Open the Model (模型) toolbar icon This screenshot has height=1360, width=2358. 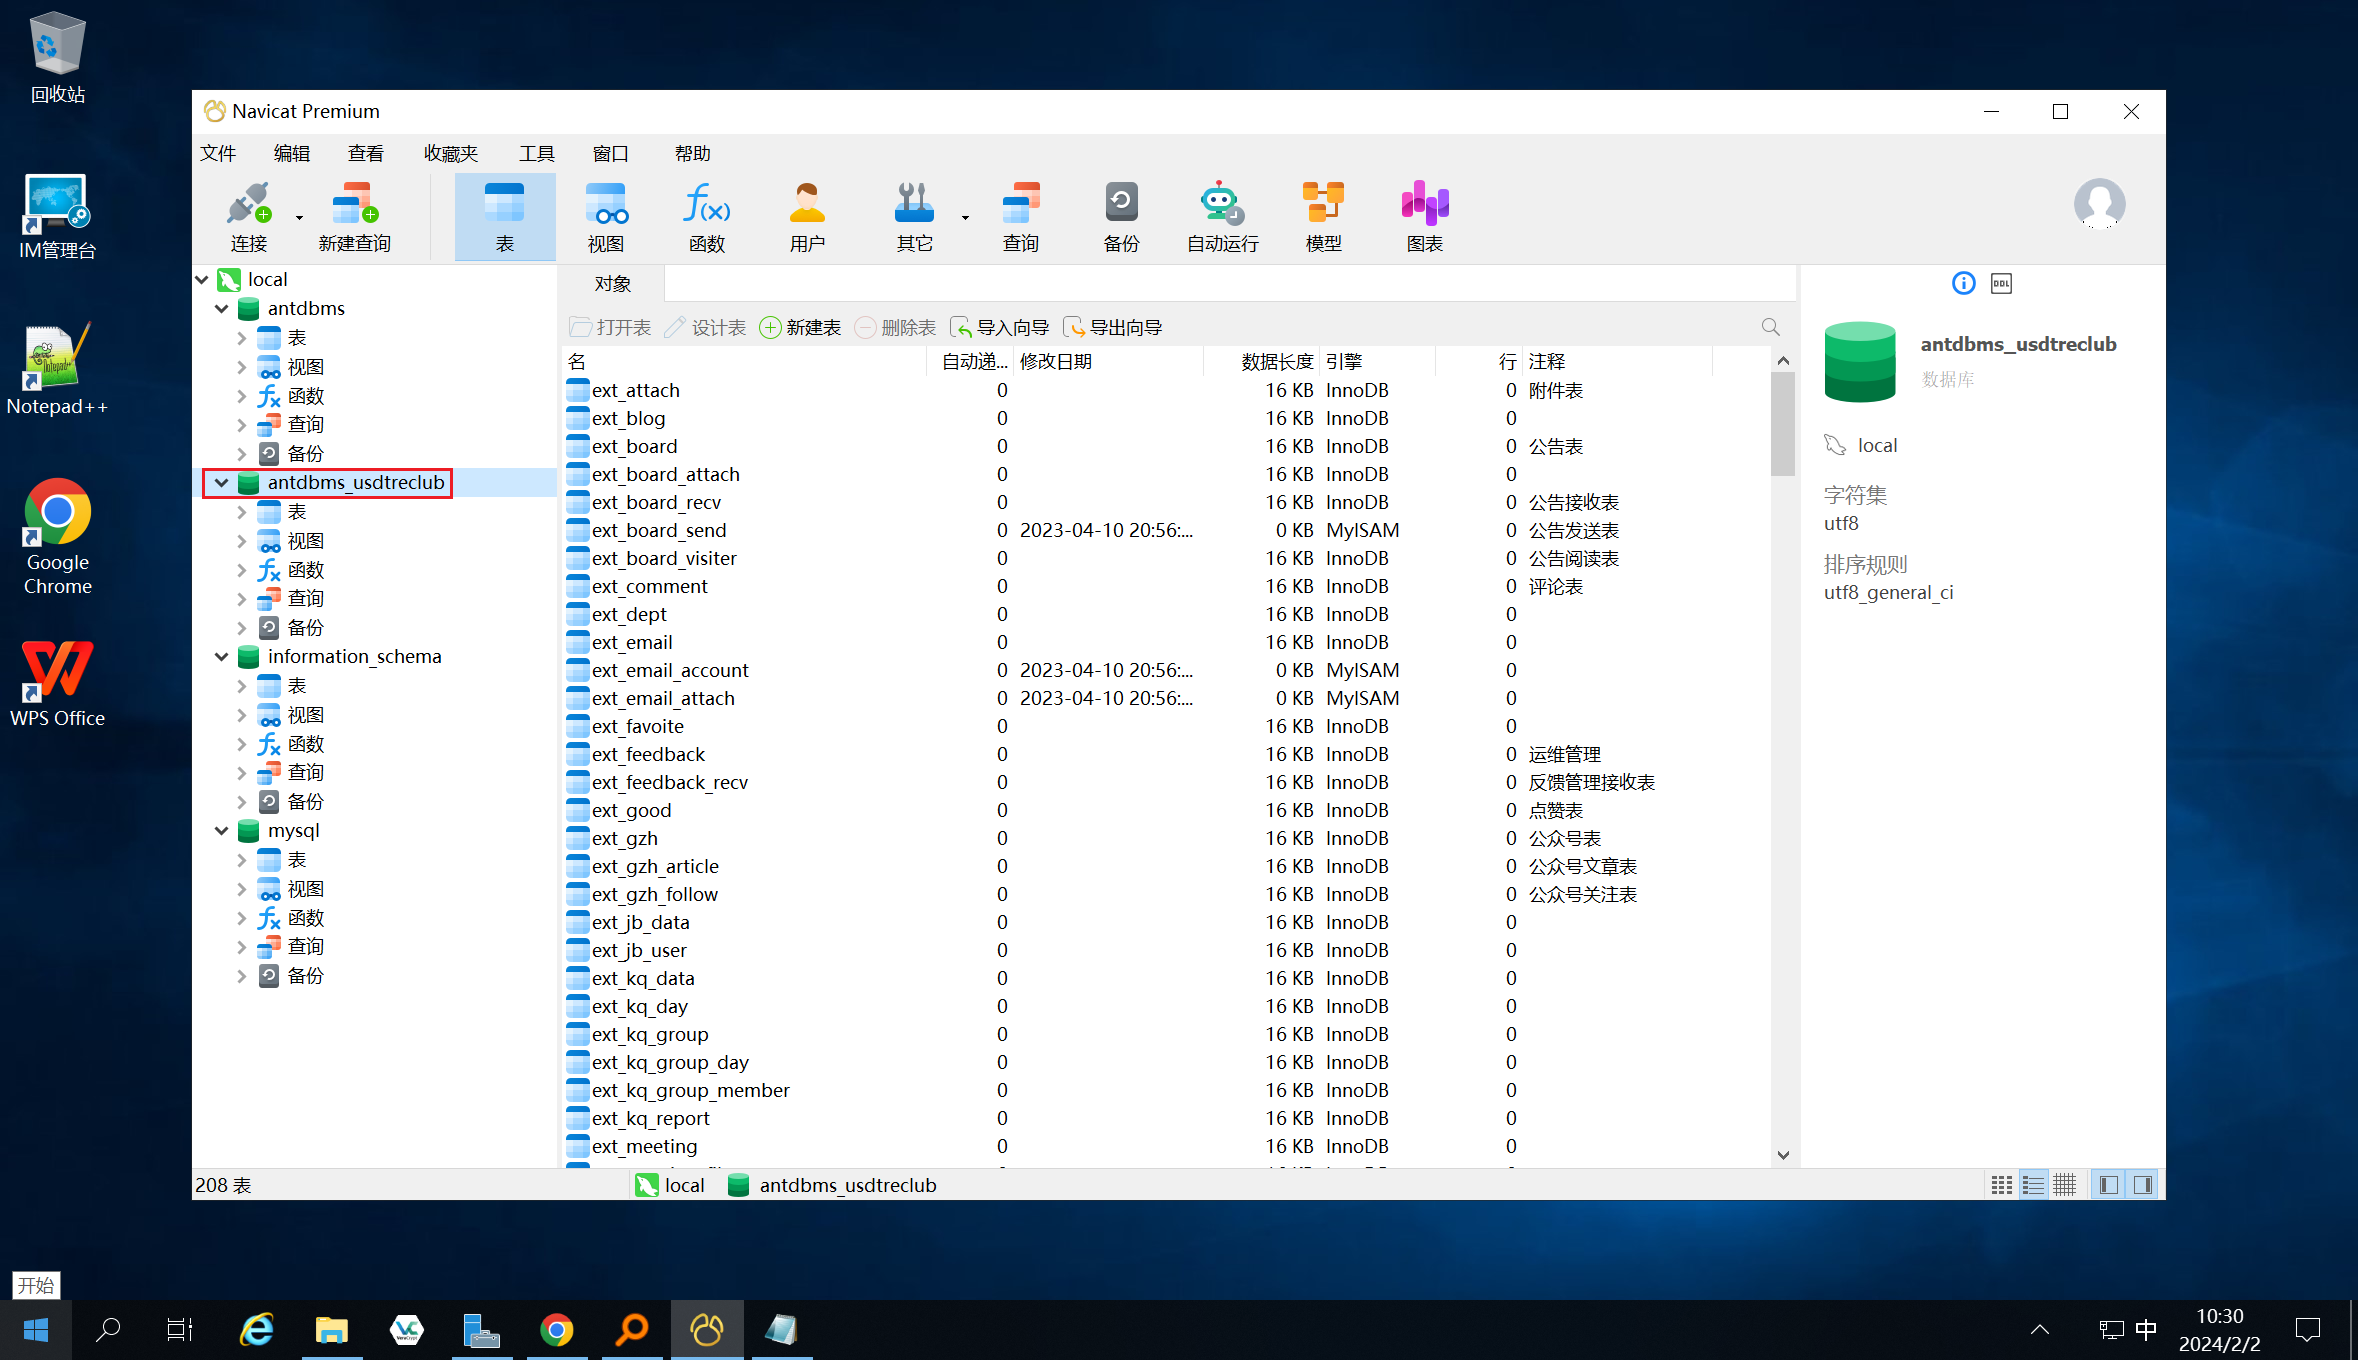click(x=1323, y=217)
